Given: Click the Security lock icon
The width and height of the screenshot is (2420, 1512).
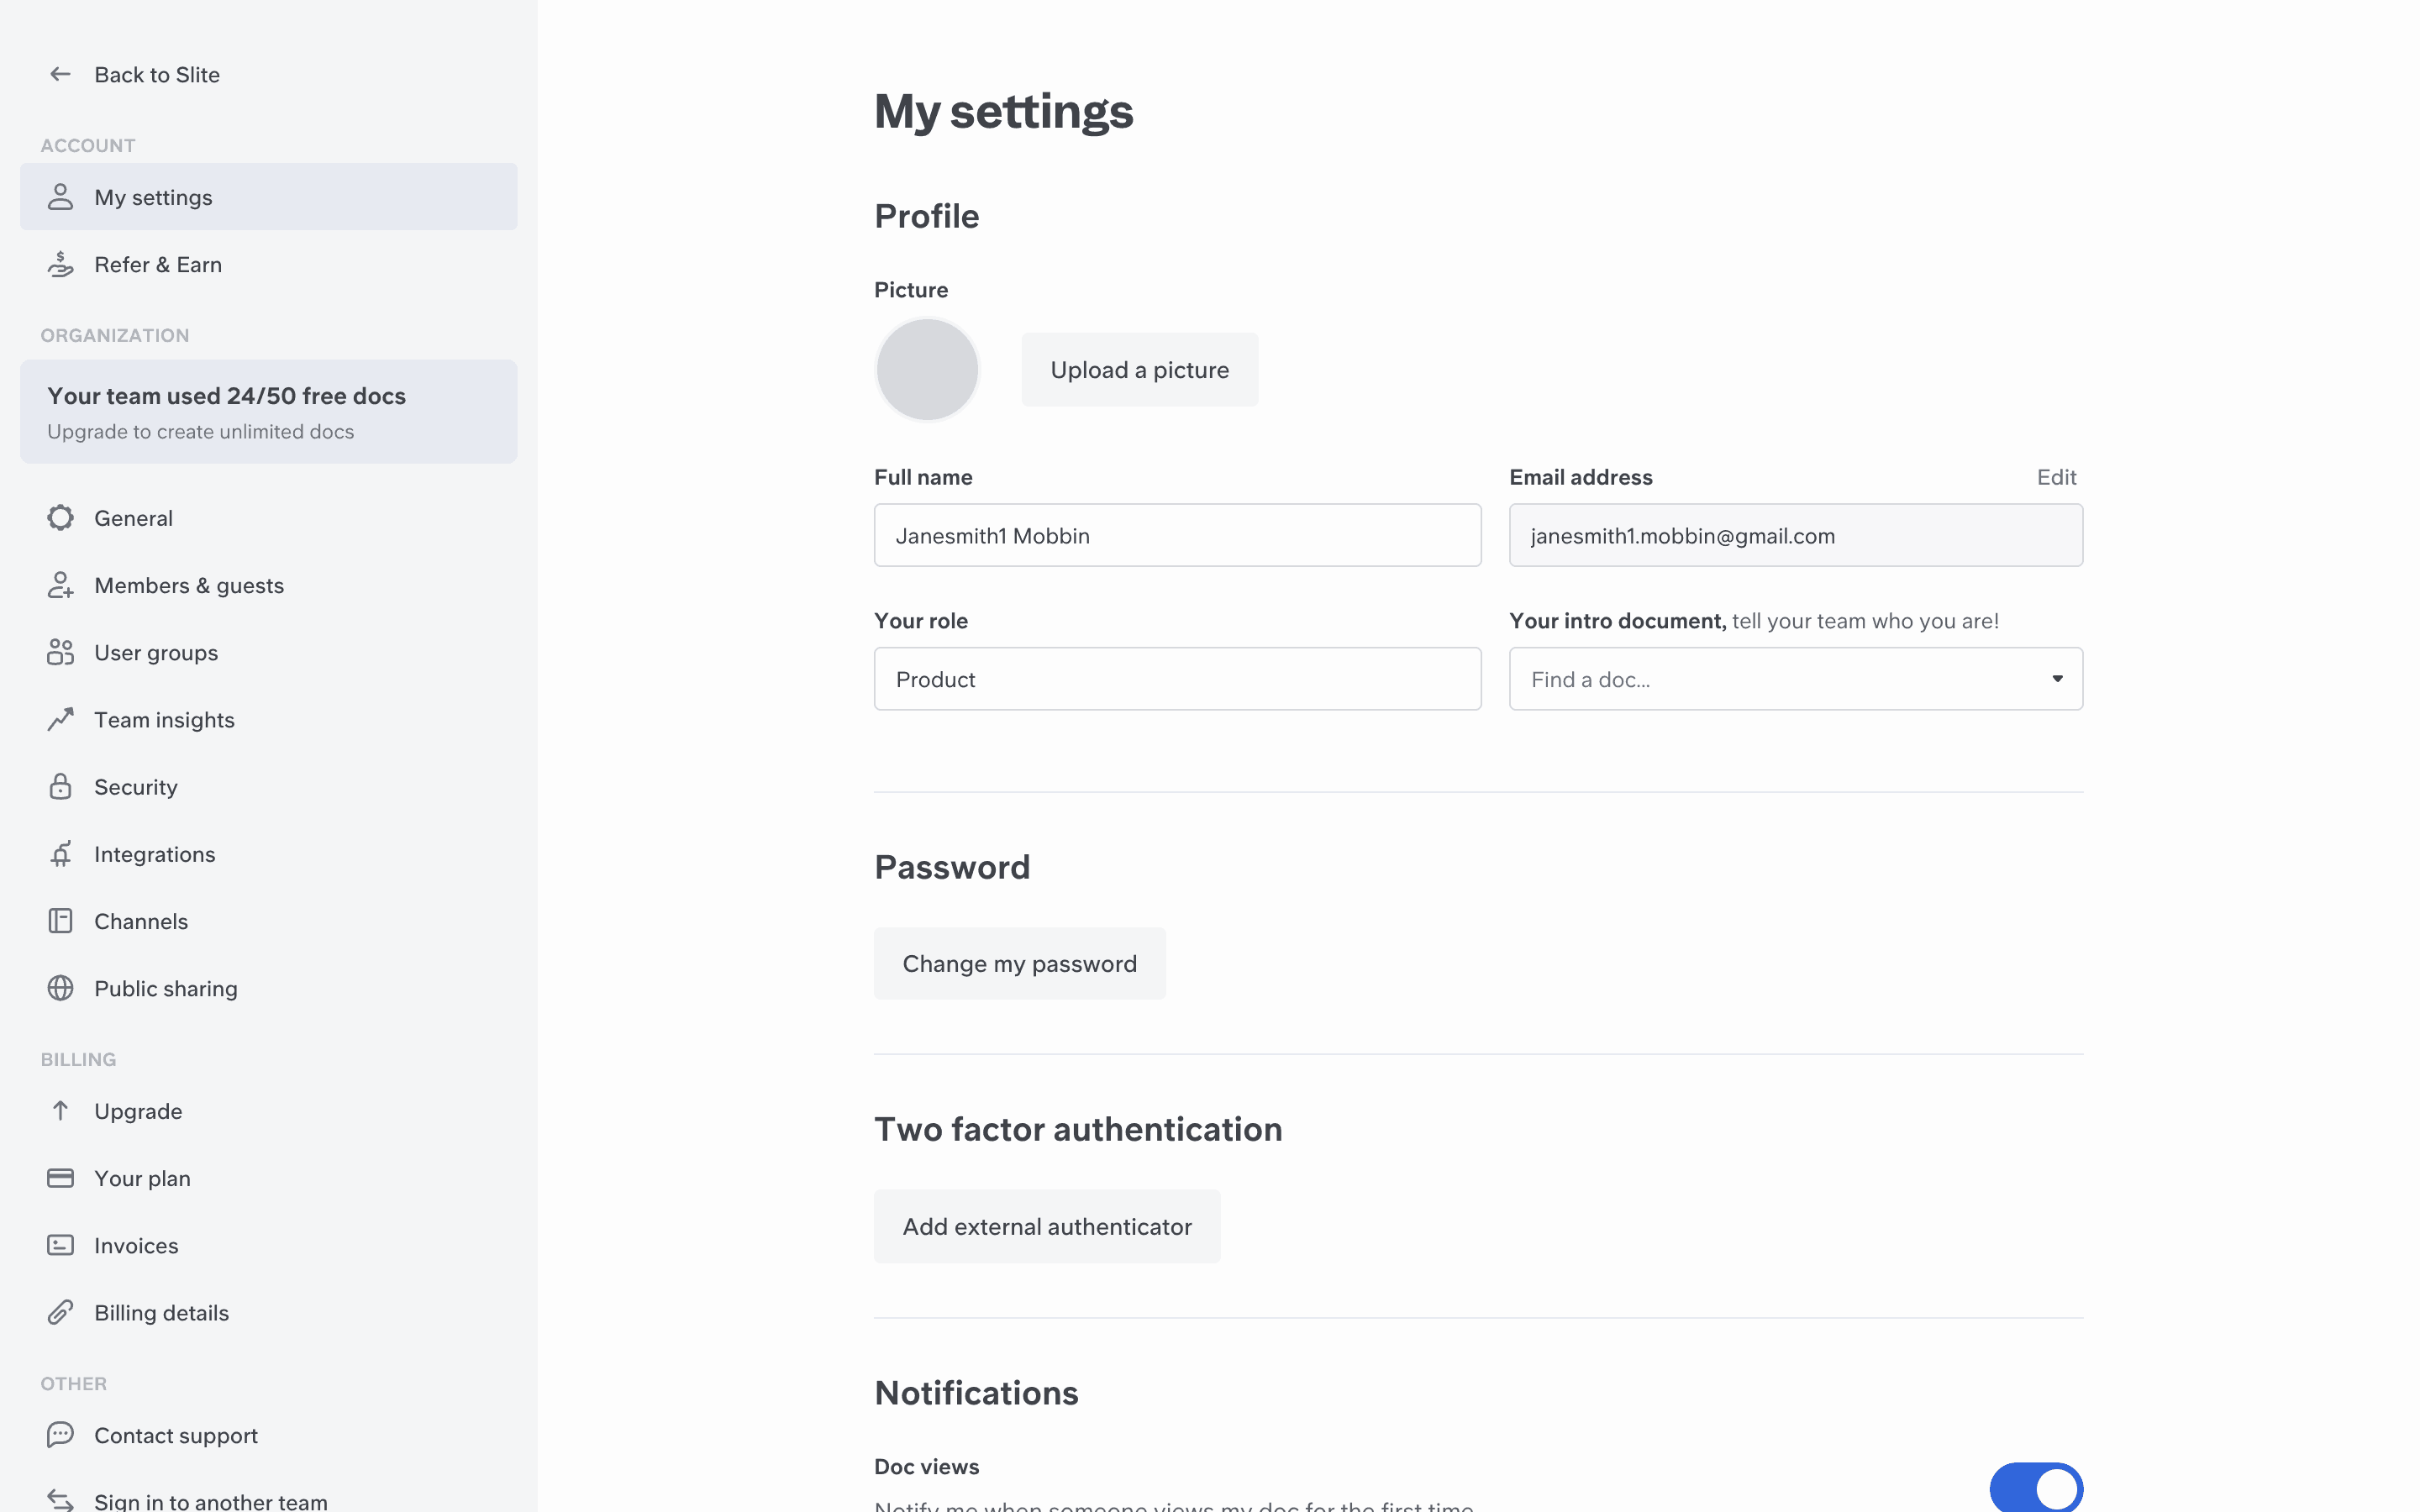Looking at the screenshot, I should [60, 786].
